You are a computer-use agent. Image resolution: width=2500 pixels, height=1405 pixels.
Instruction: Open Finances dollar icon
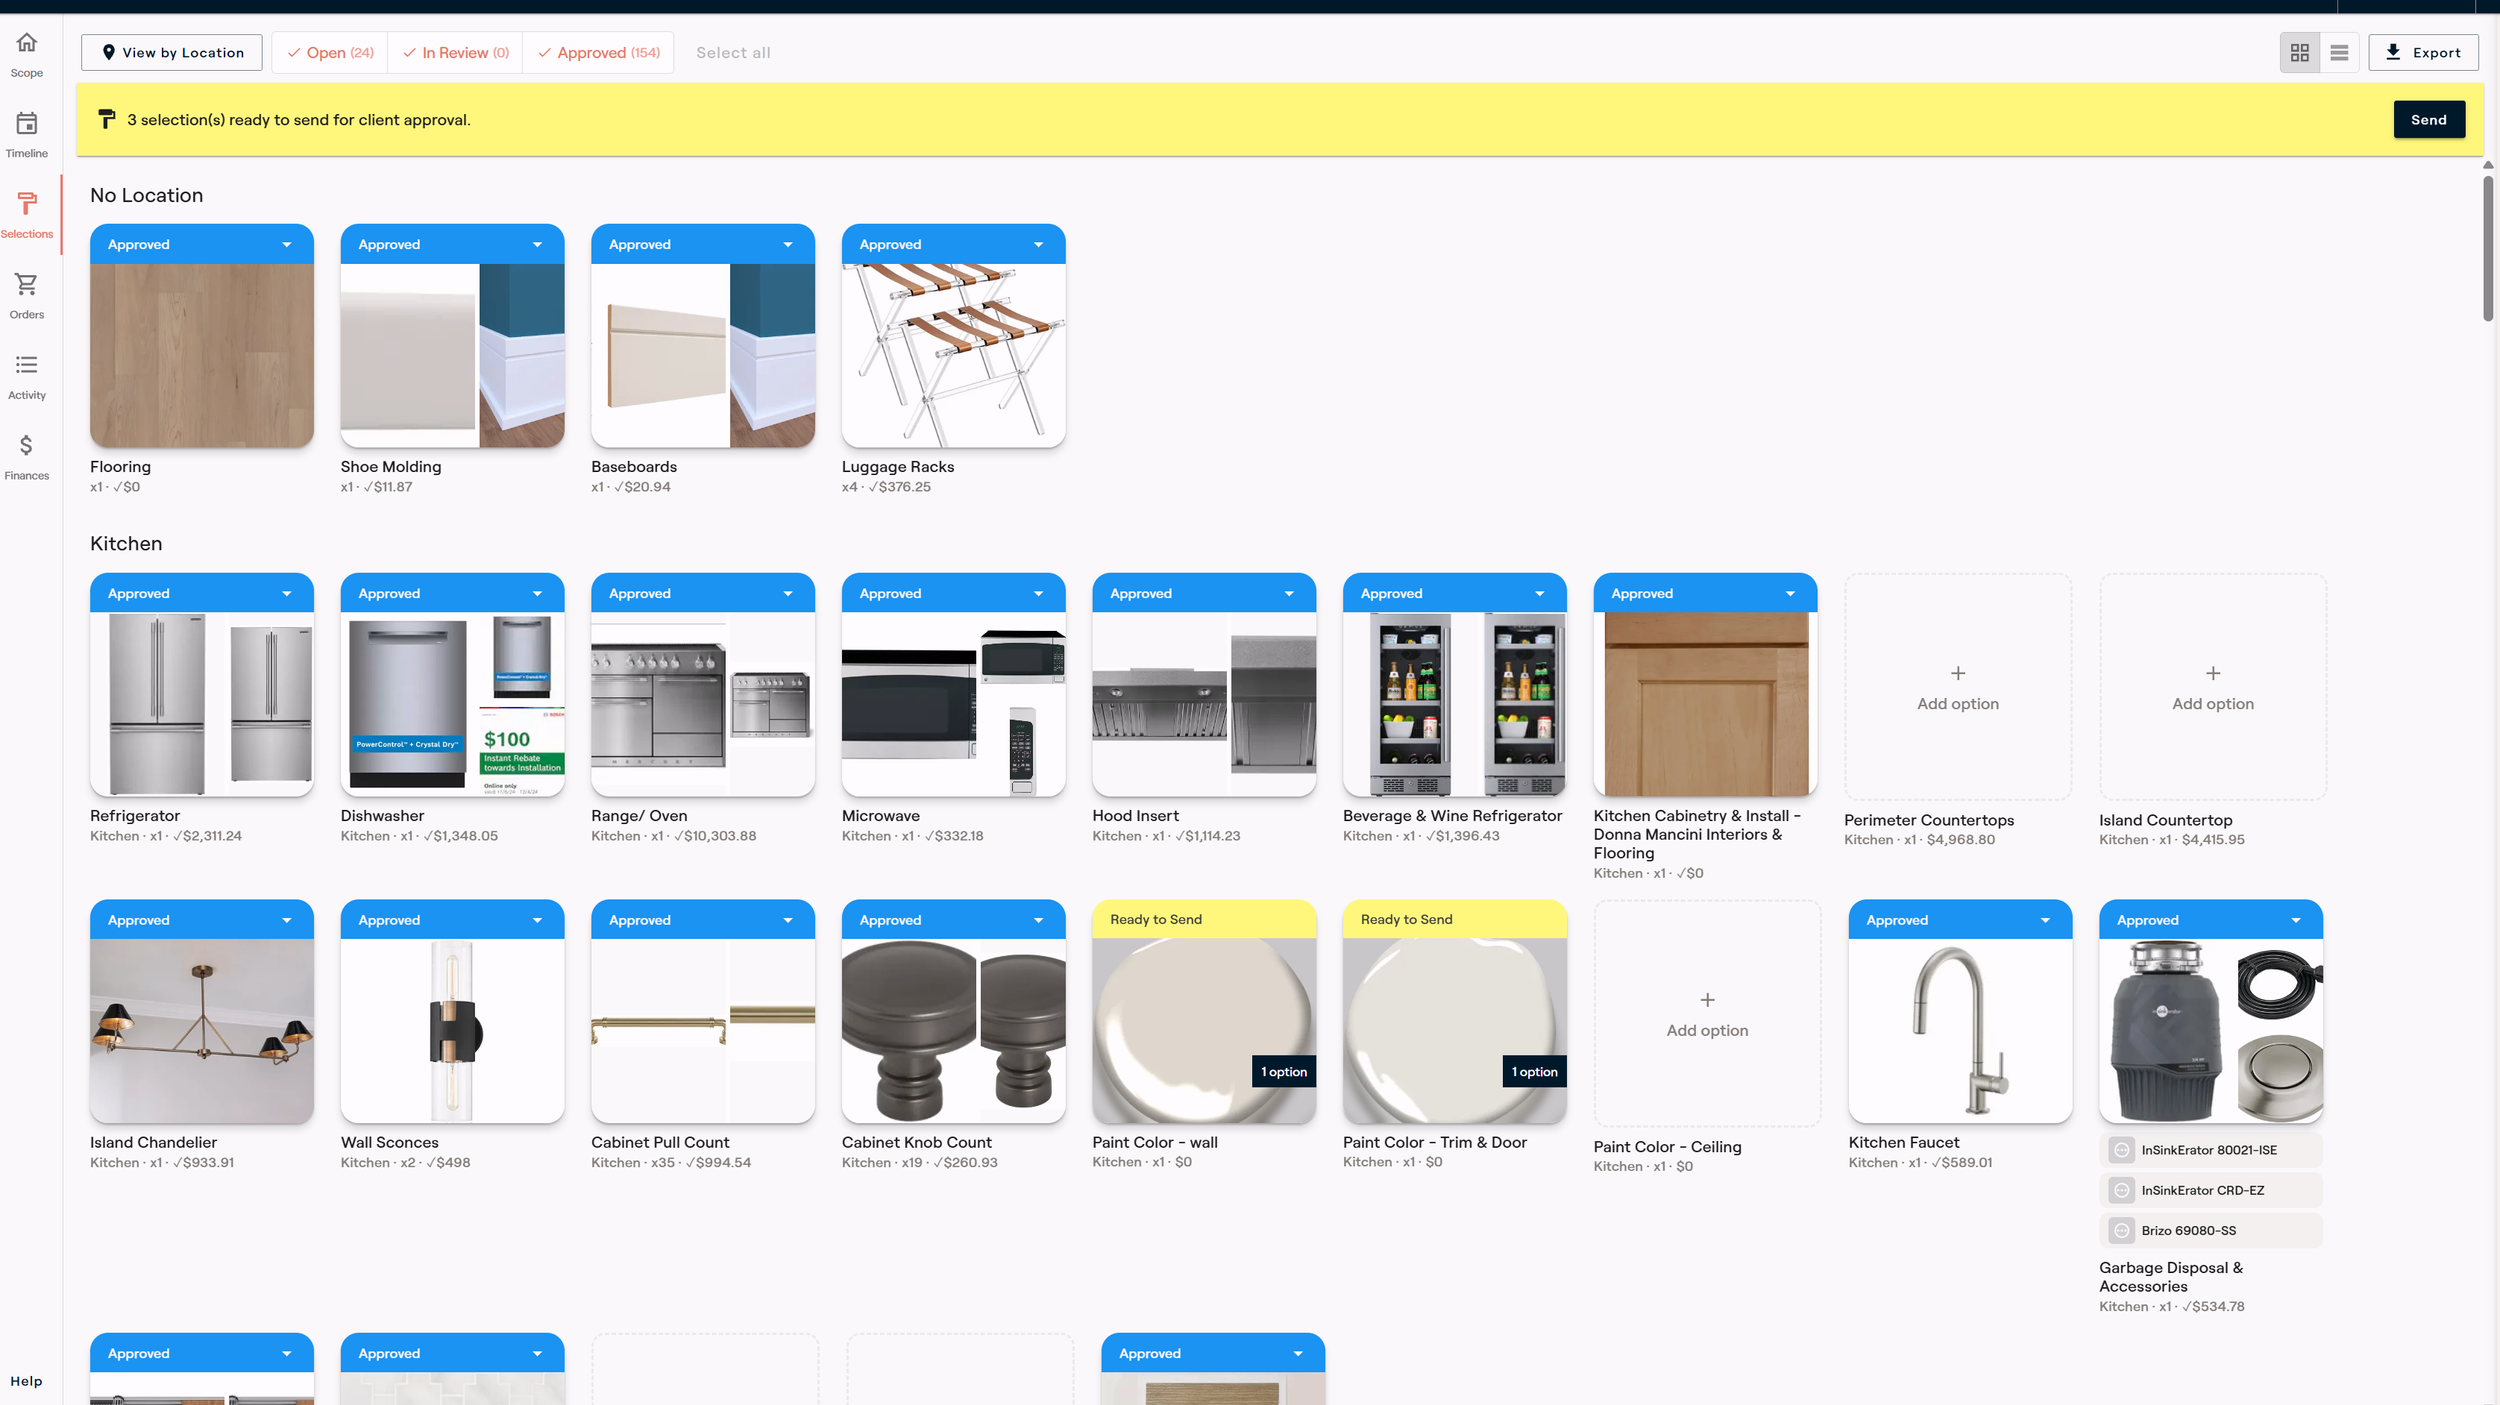pyautogui.click(x=27, y=446)
